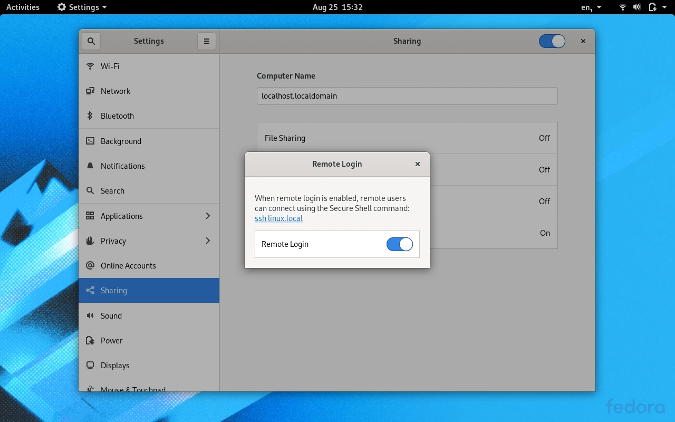Viewport: 675px width, 422px height.
Task: Close the Remote Login dialog
Action: pyautogui.click(x=417, y=164)
